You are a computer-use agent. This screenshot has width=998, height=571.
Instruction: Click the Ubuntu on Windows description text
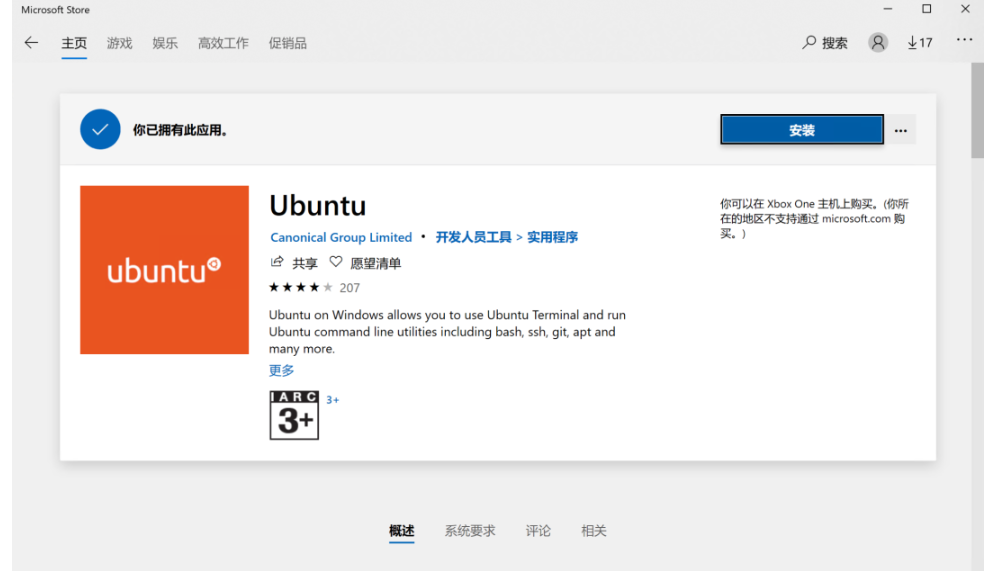pos(447,332)
